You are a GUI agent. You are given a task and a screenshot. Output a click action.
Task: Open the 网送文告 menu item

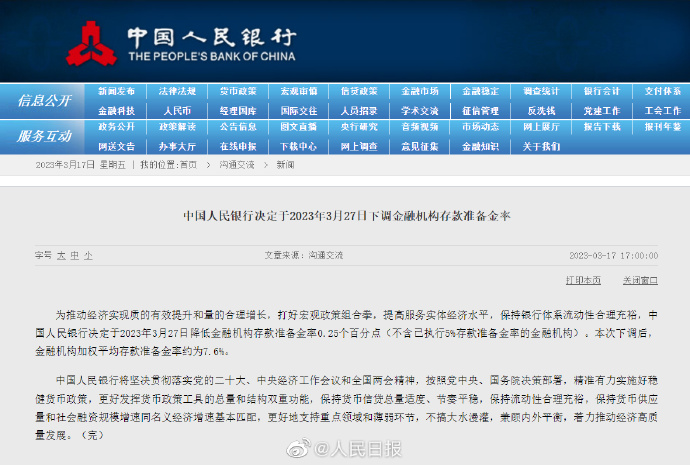[x=116, y=146]
